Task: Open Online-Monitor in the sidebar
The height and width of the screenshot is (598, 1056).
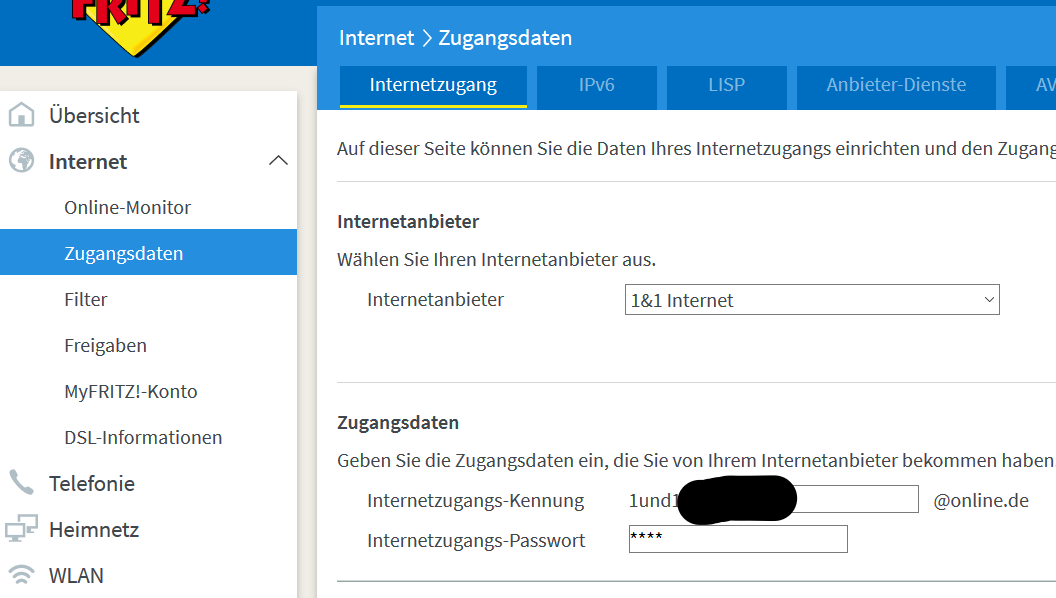Action: coord(127,207)
